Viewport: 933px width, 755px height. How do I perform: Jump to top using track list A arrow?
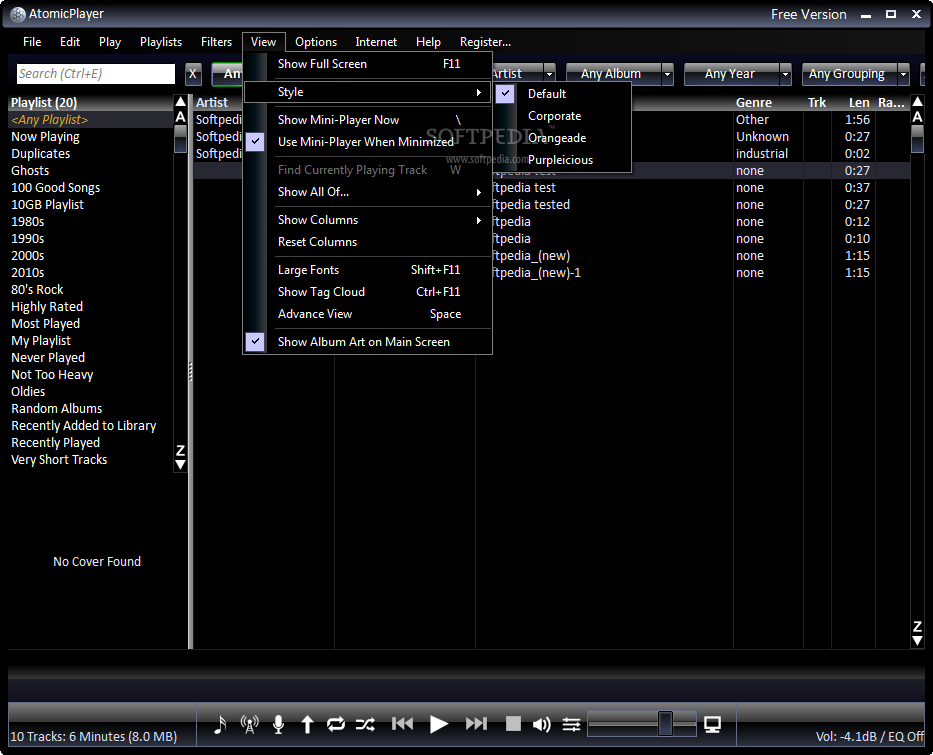918,109
